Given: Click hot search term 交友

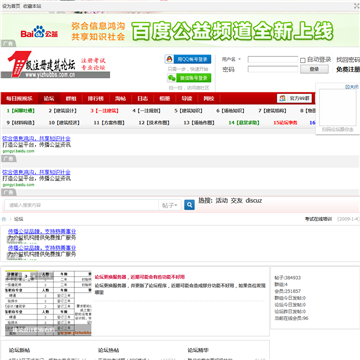Looking at the screenshot, I should click(x=237, y=201).
